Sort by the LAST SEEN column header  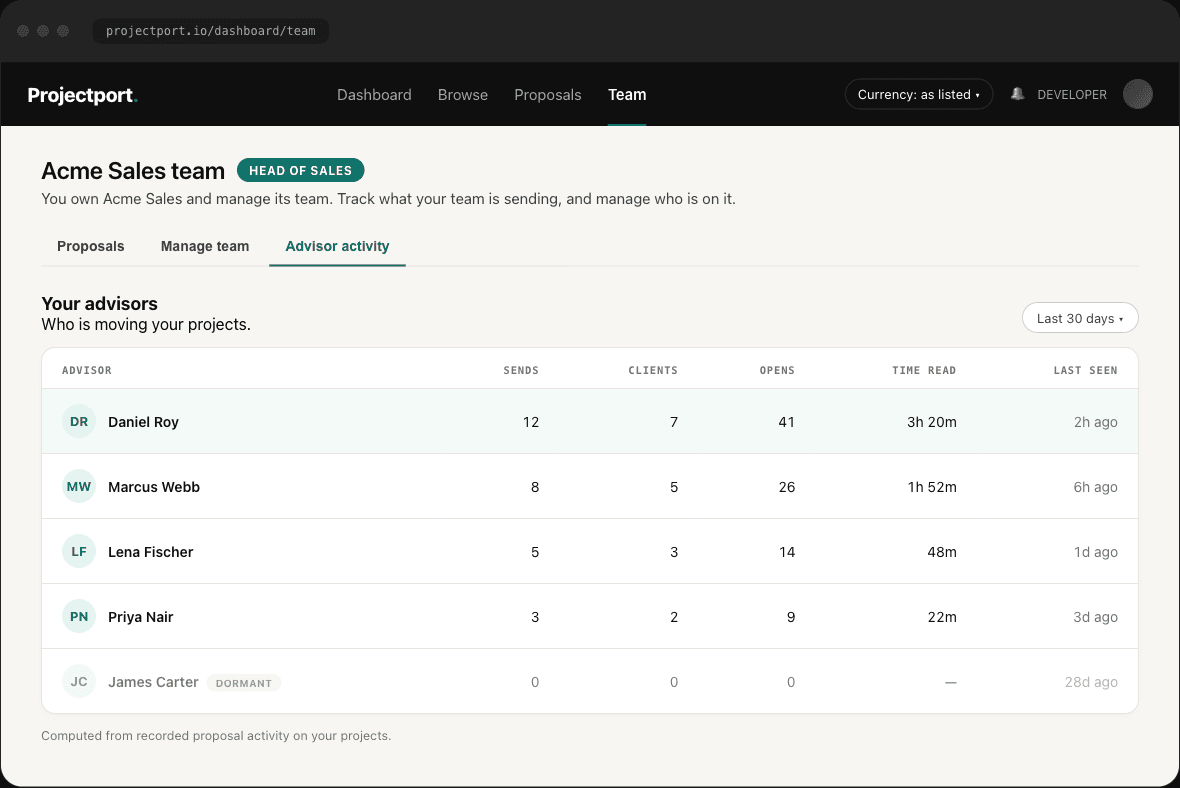click(x=1085, y=370)
